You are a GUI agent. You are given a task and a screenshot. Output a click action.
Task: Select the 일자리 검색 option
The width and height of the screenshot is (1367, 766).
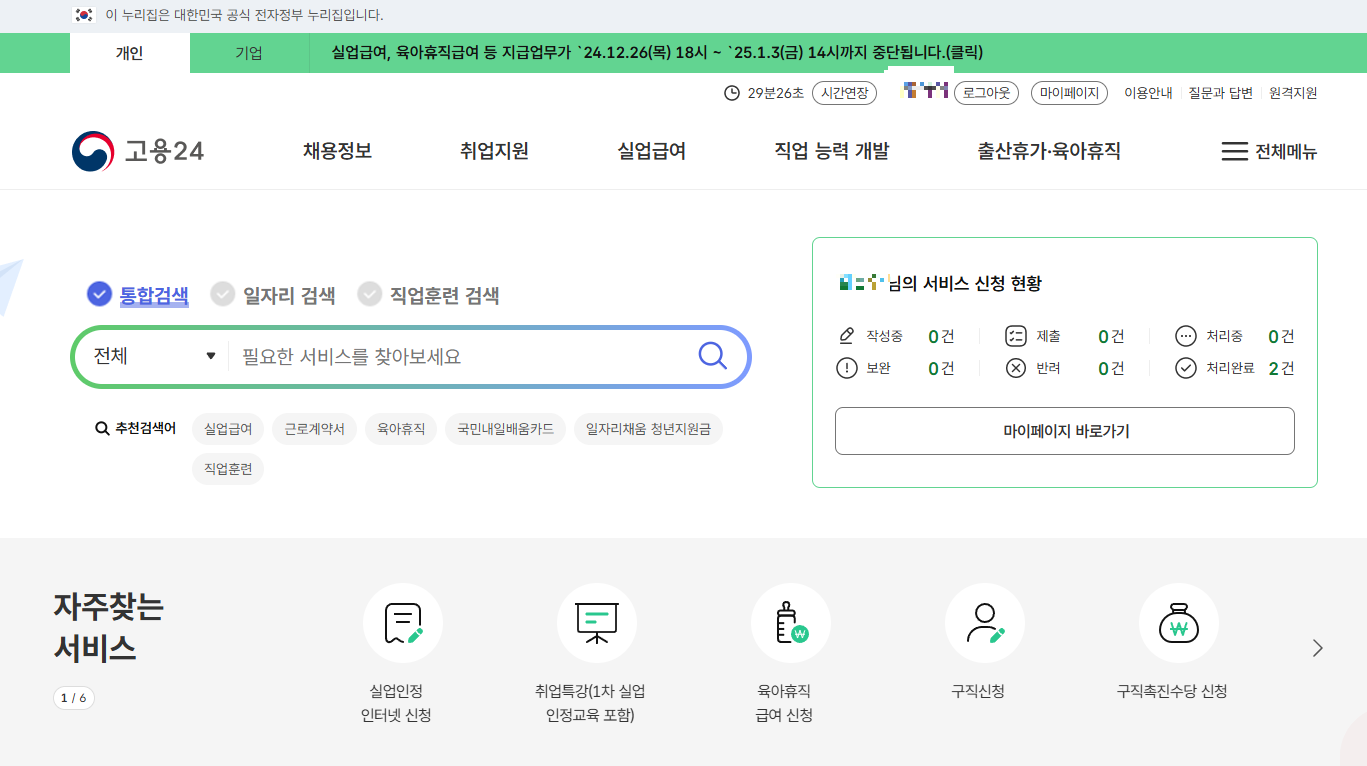point(273,295)
